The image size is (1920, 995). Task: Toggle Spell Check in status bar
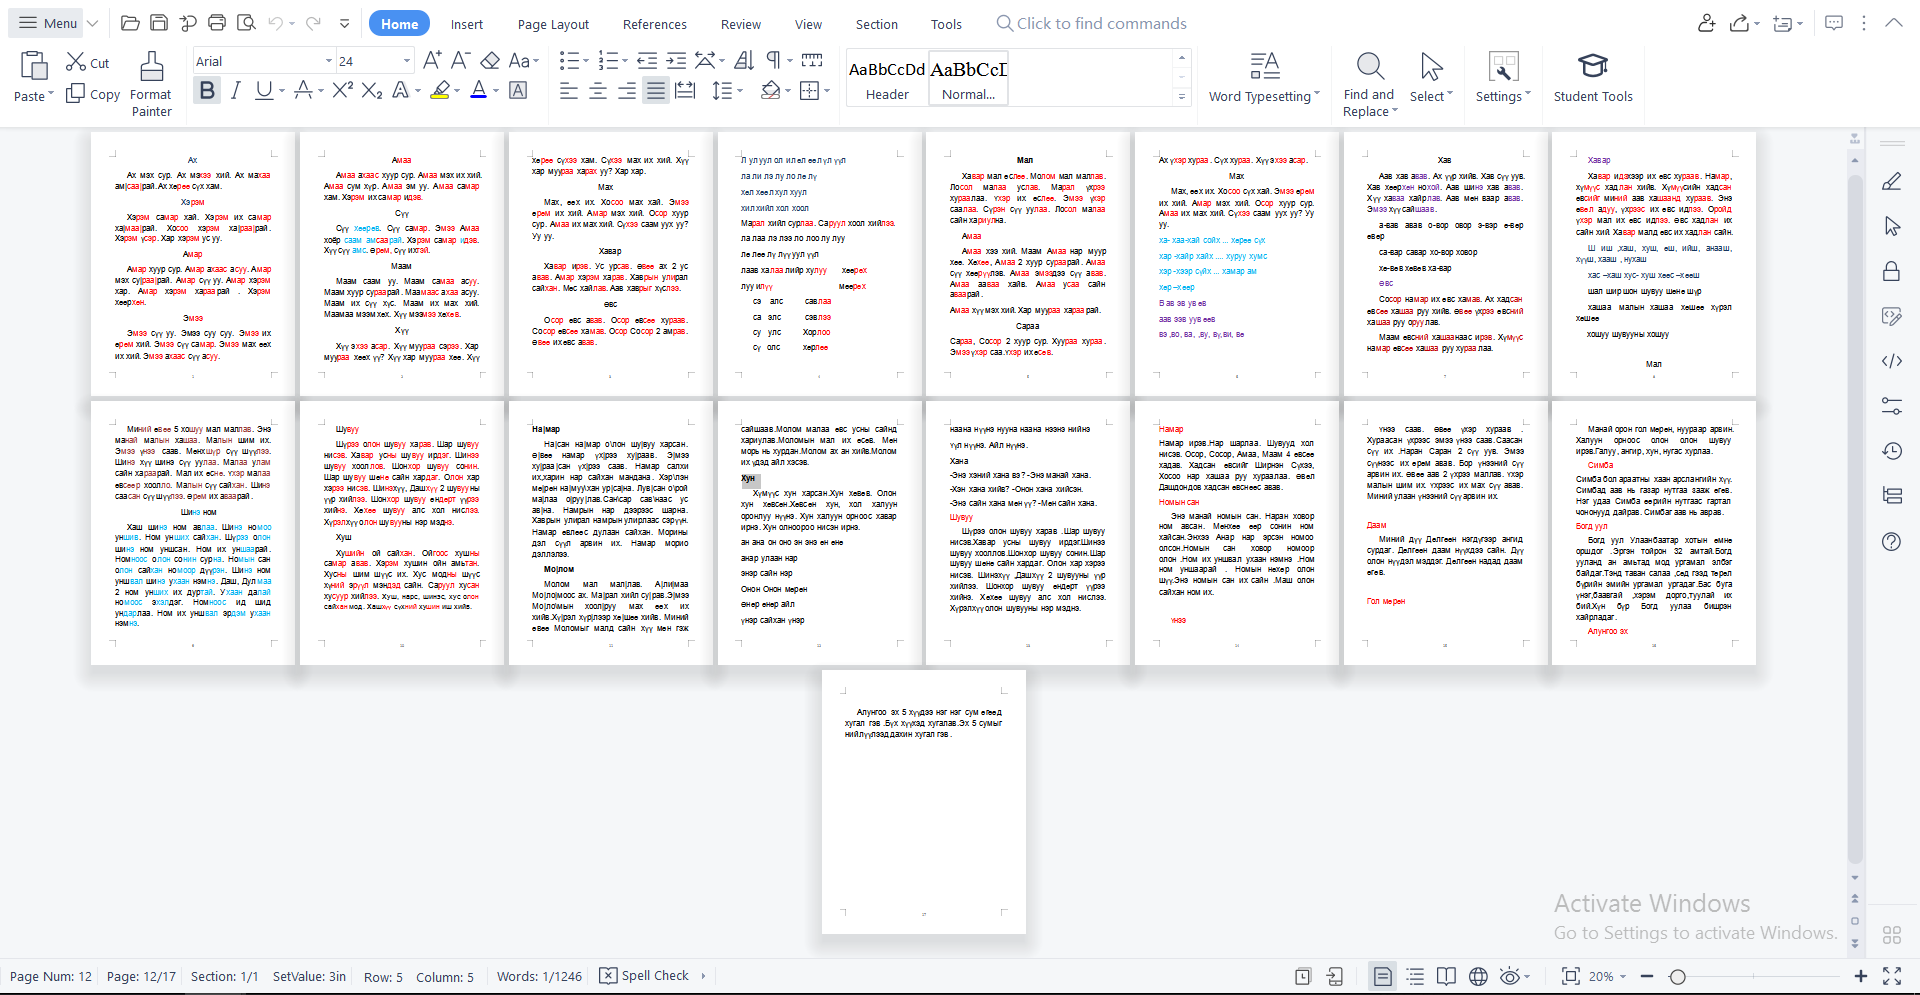tap(645, 976)
